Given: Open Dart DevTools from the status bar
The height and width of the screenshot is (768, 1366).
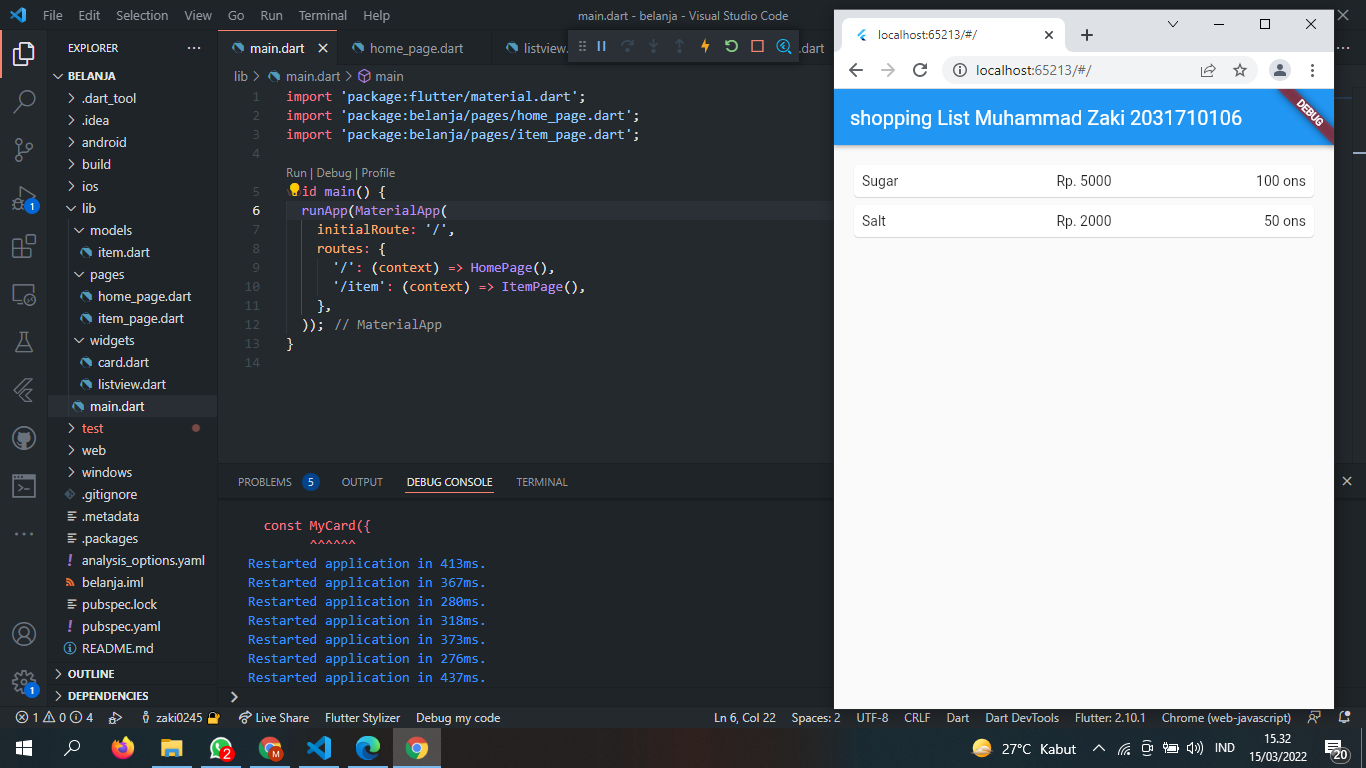Looking at the screenshot, I should pyautogui.click(x=1021, y=717).
